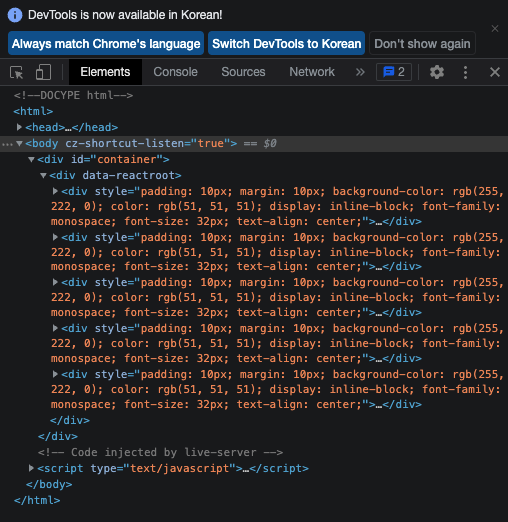Expand the fifth styled div node
The width and height of the screenshot is (508, 522).
point(55,374)
